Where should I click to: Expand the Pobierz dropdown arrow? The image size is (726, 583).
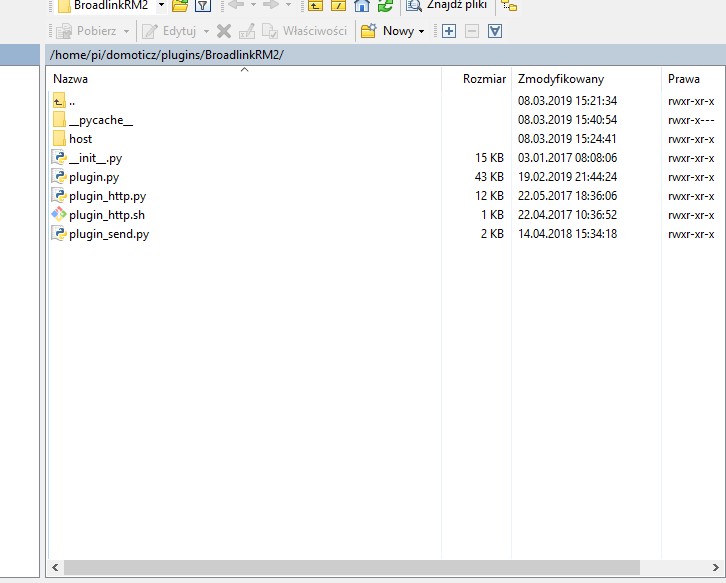[126, 31]
